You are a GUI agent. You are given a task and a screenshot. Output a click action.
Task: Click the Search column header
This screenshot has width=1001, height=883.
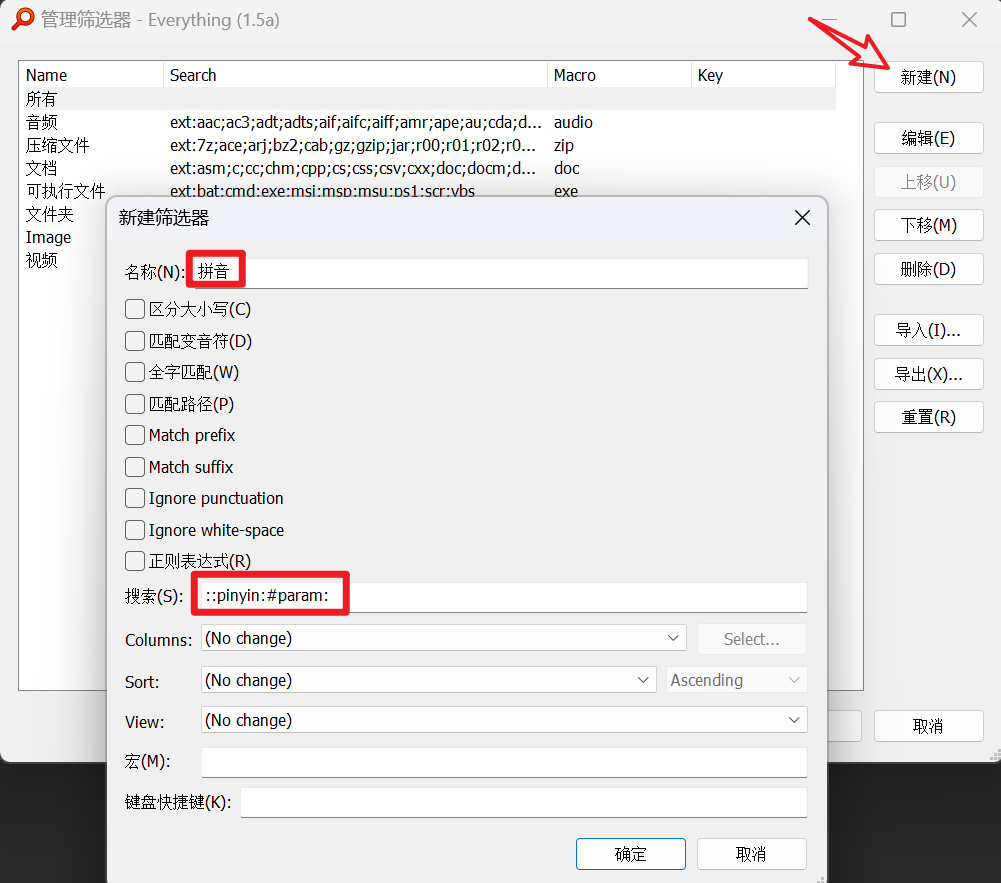tap(356, 75)
